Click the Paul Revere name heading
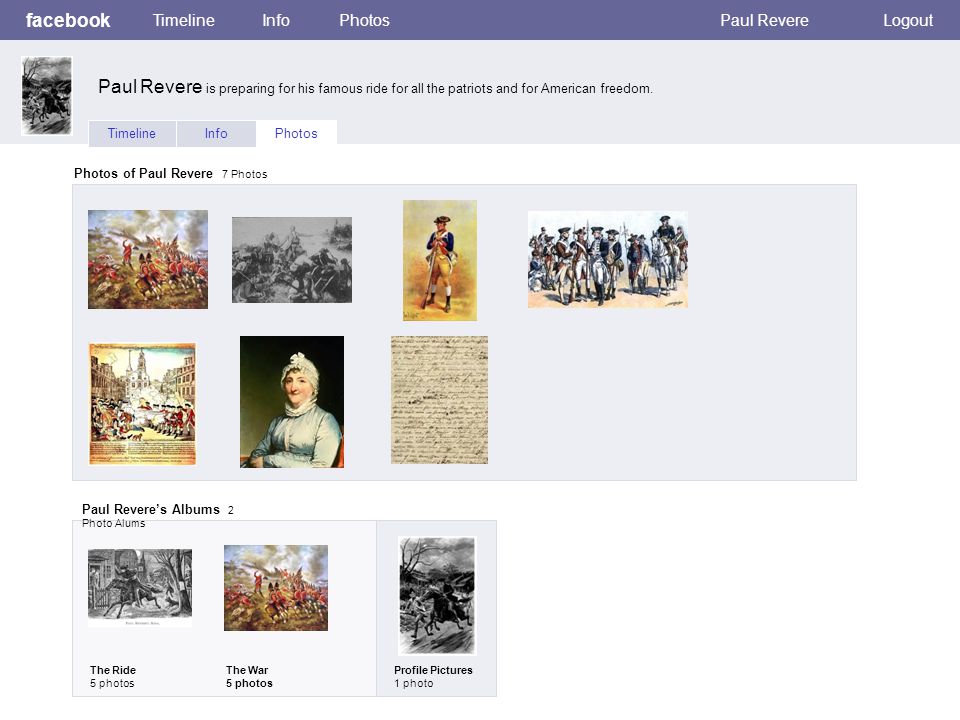This screenshot has width=960, height=720. click(150, 86)
